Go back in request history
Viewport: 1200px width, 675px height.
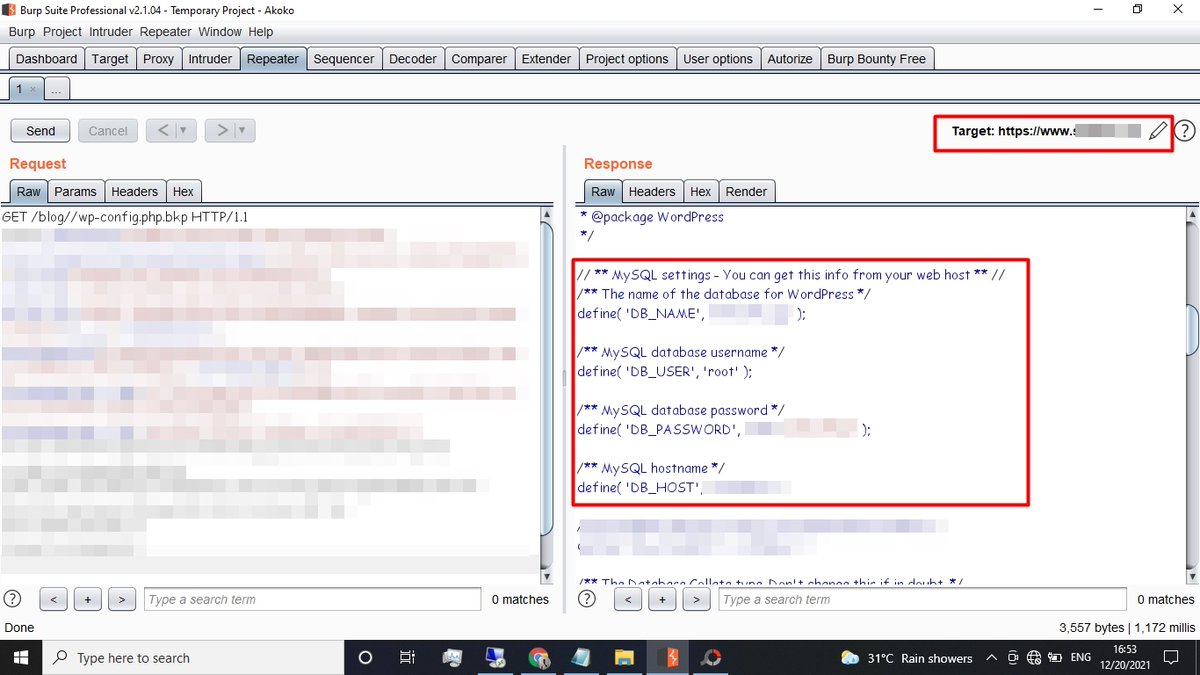(163, 130)
